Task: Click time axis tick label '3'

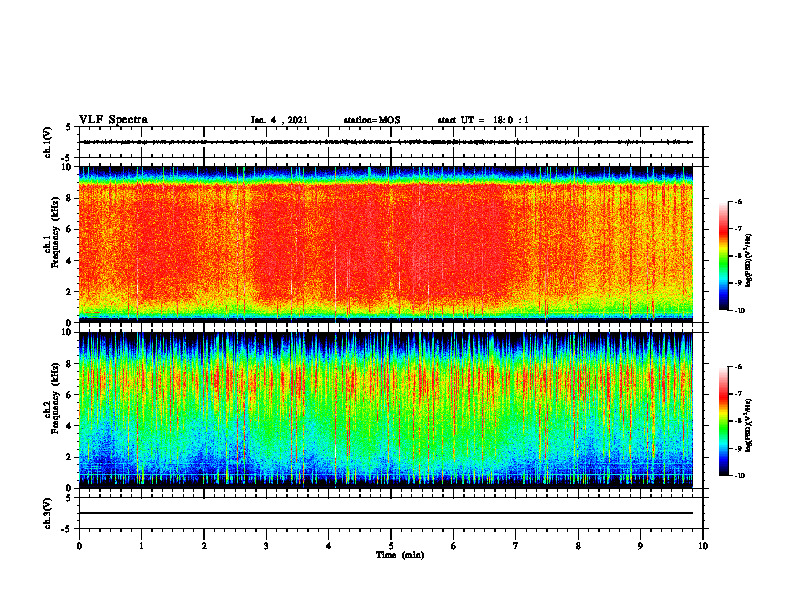Action: coord(266,546)
